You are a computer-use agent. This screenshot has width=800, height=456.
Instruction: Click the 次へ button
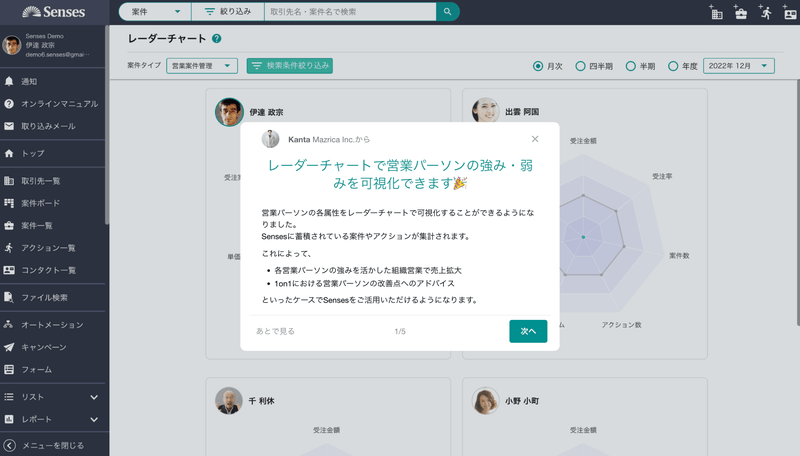528,332
